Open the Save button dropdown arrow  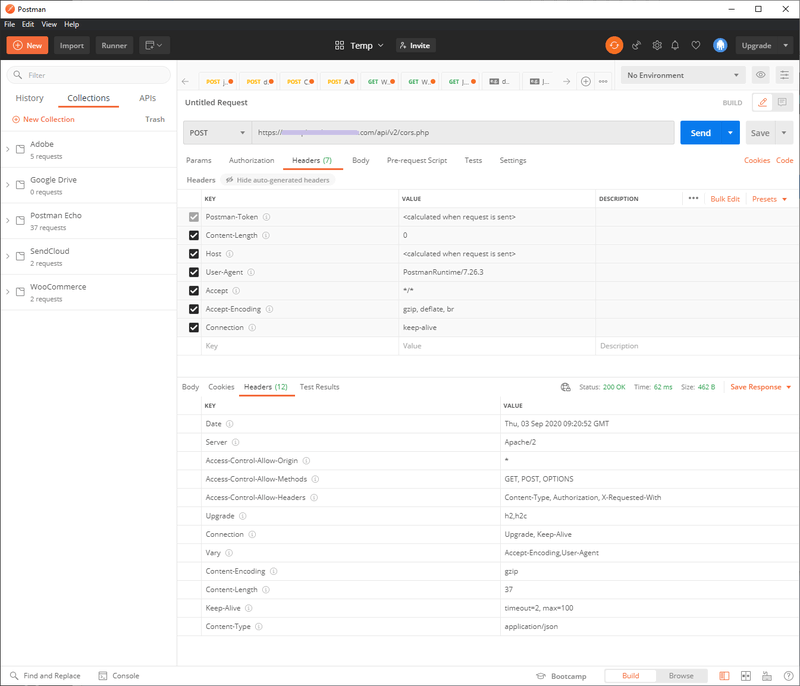784,133
